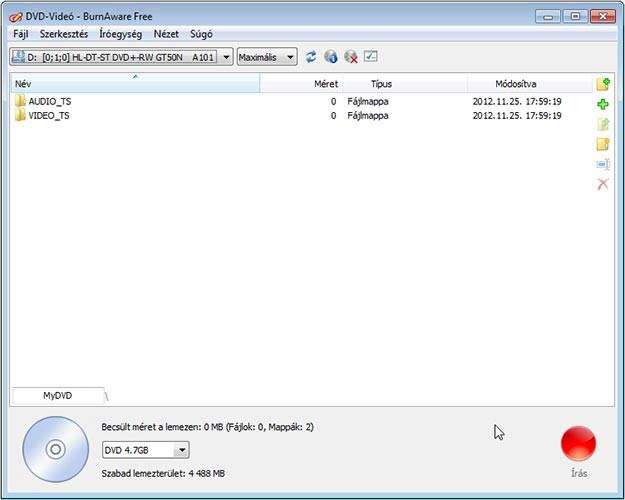
Task: Select the MyDVD tab
Action: [x=58, y=396]
